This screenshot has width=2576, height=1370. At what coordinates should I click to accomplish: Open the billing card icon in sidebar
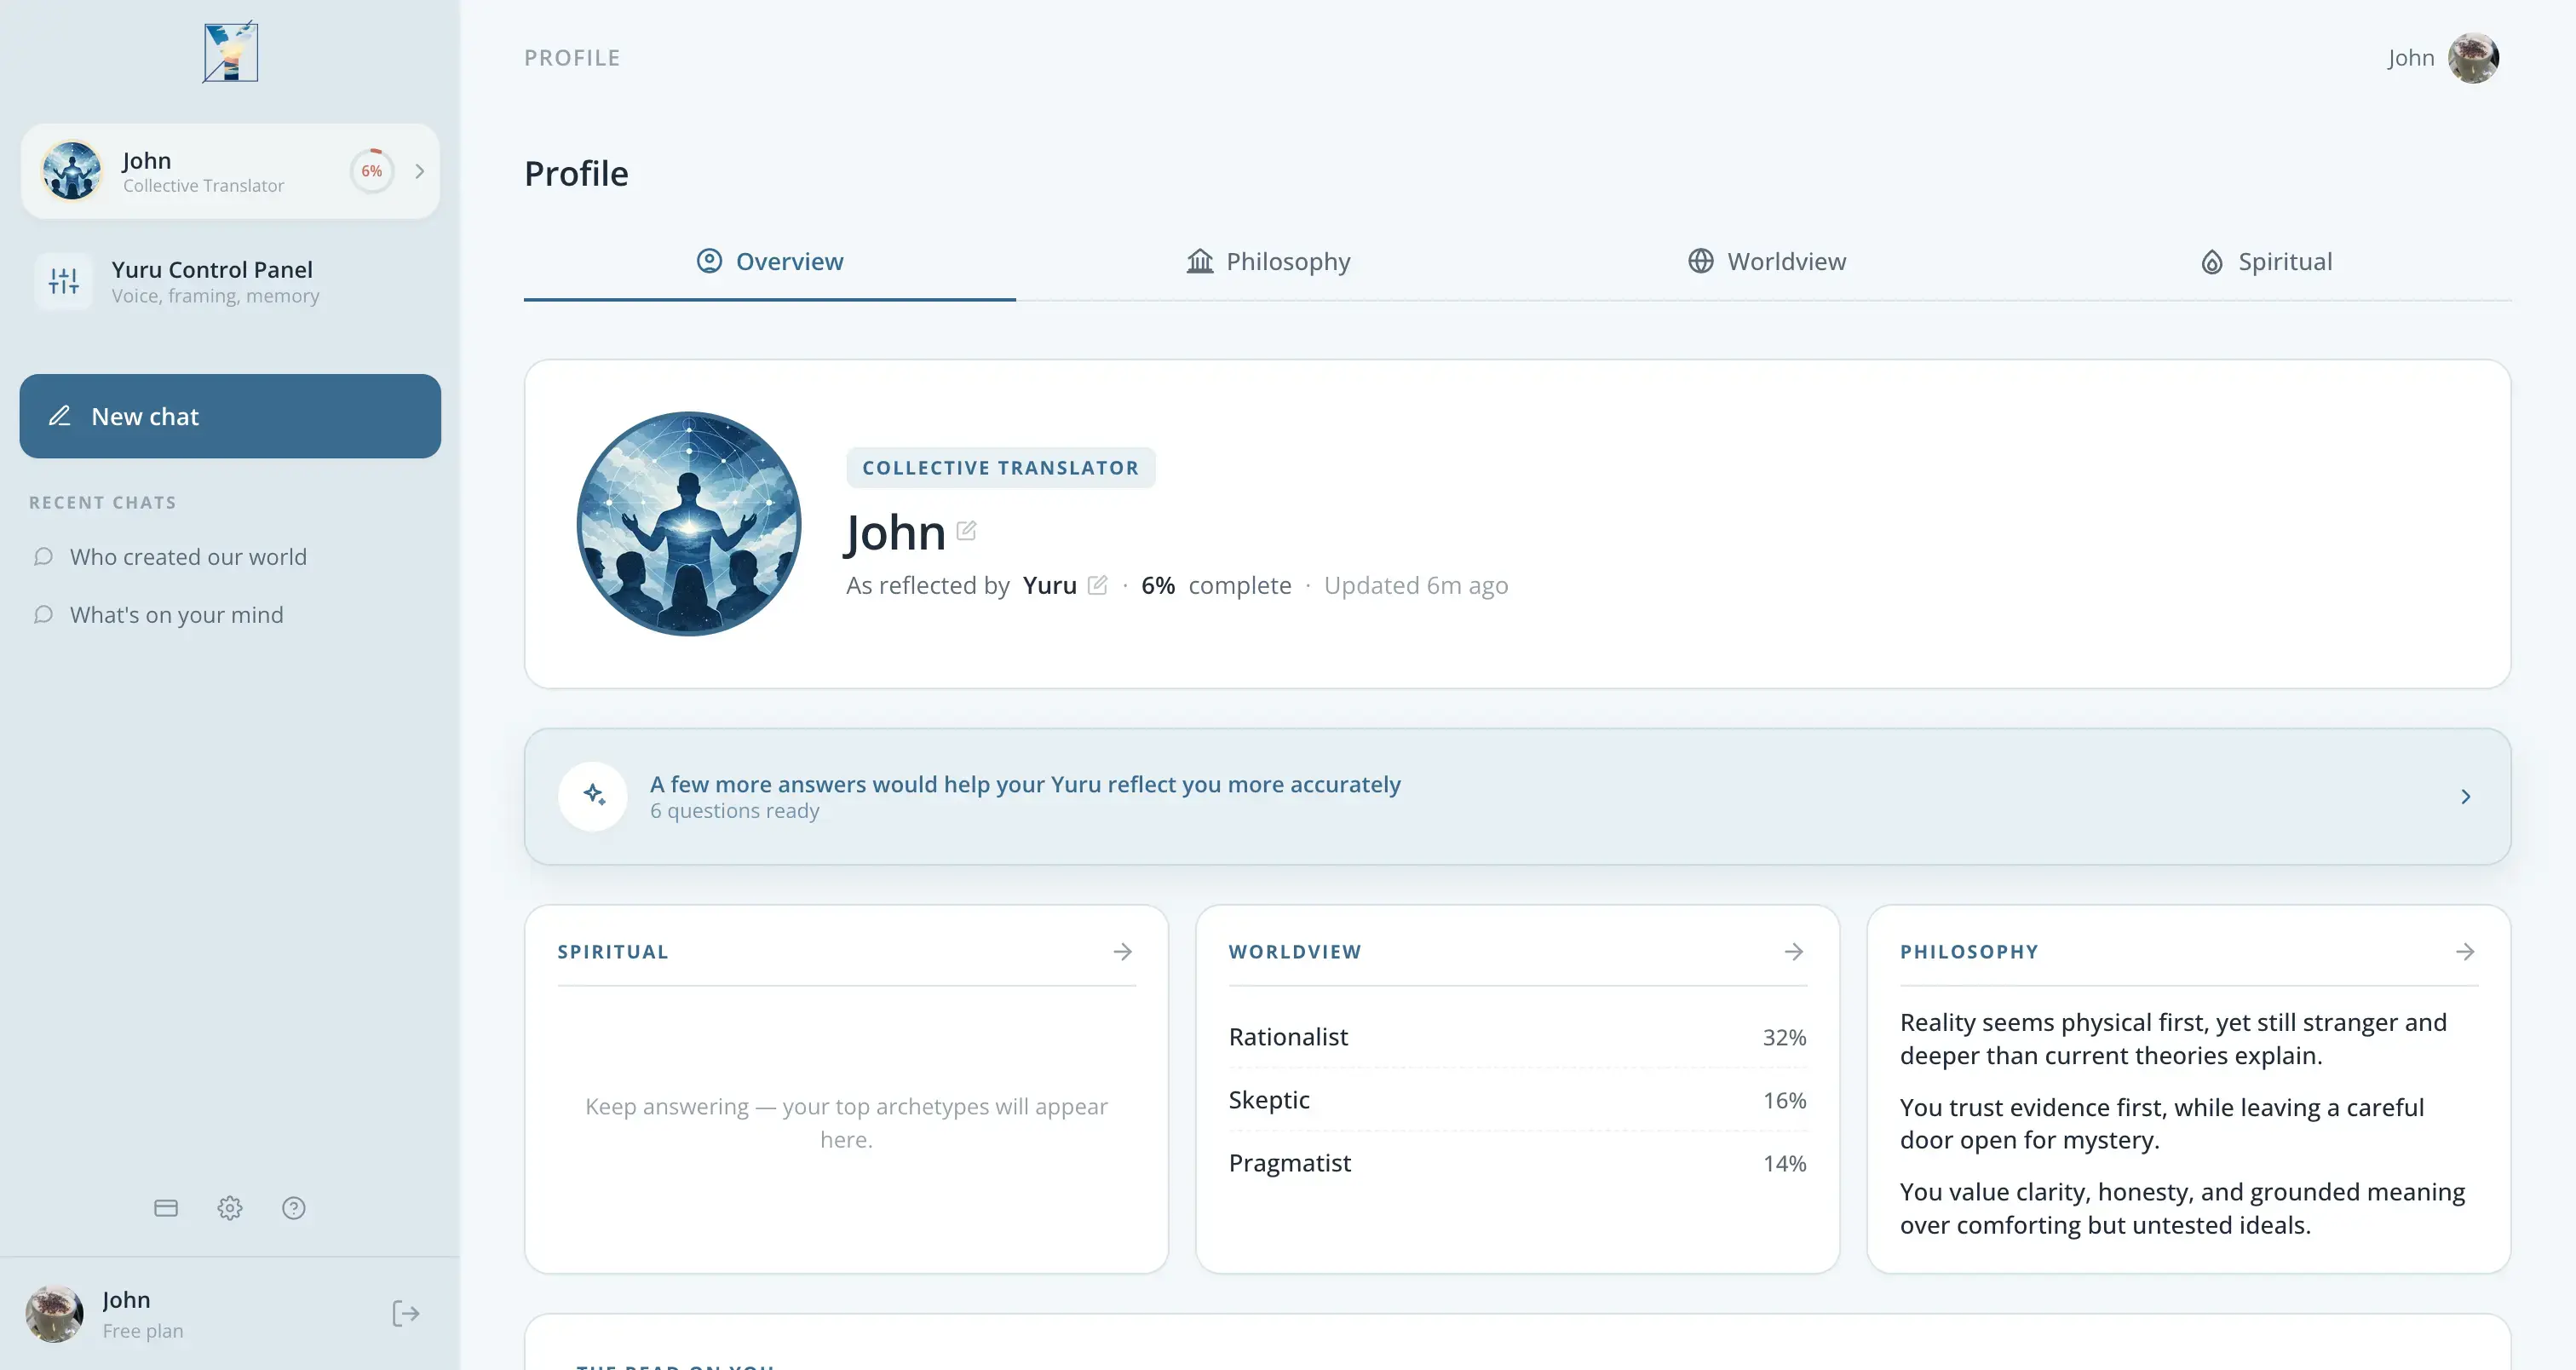tap(166, 1208)
